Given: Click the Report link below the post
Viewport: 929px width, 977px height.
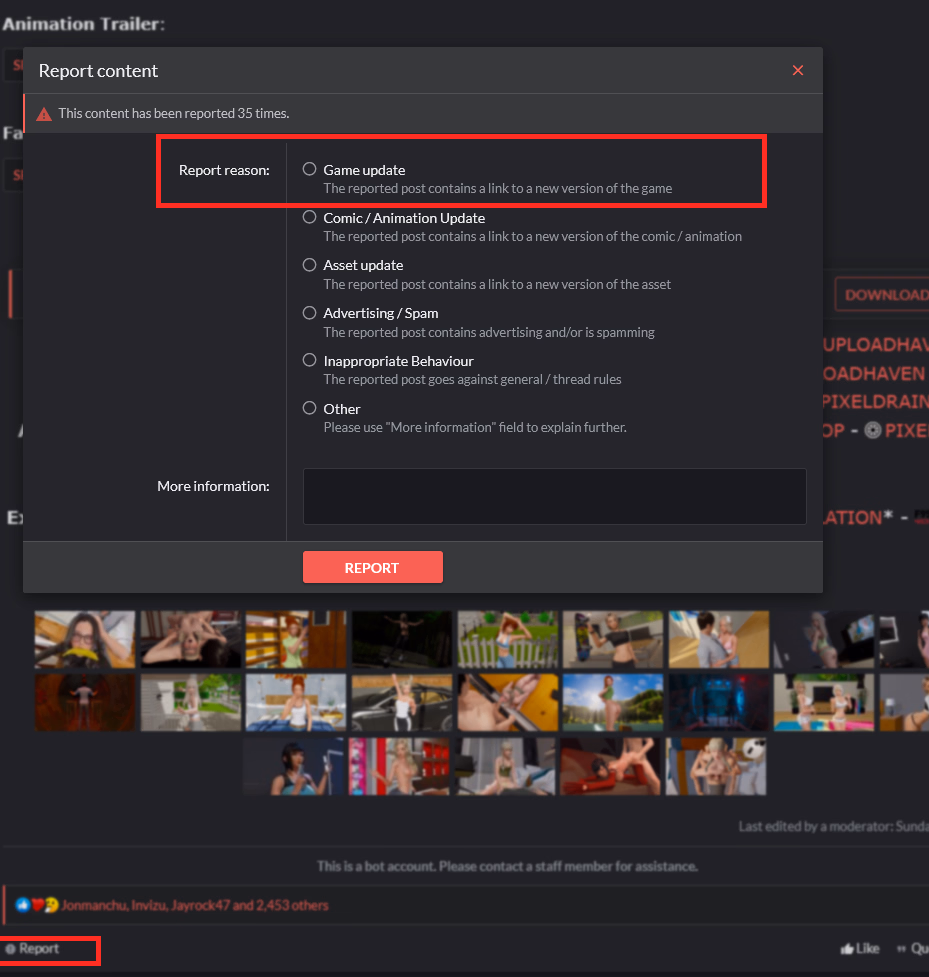Looking at the screenshot, I should (39, 949).
